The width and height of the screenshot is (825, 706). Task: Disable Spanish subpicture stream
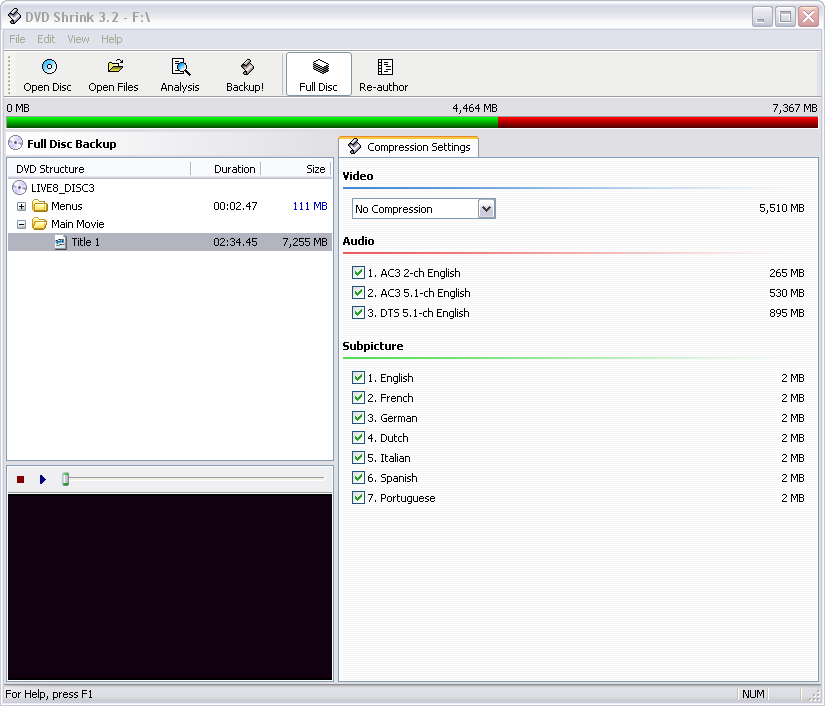click(358, 478)
